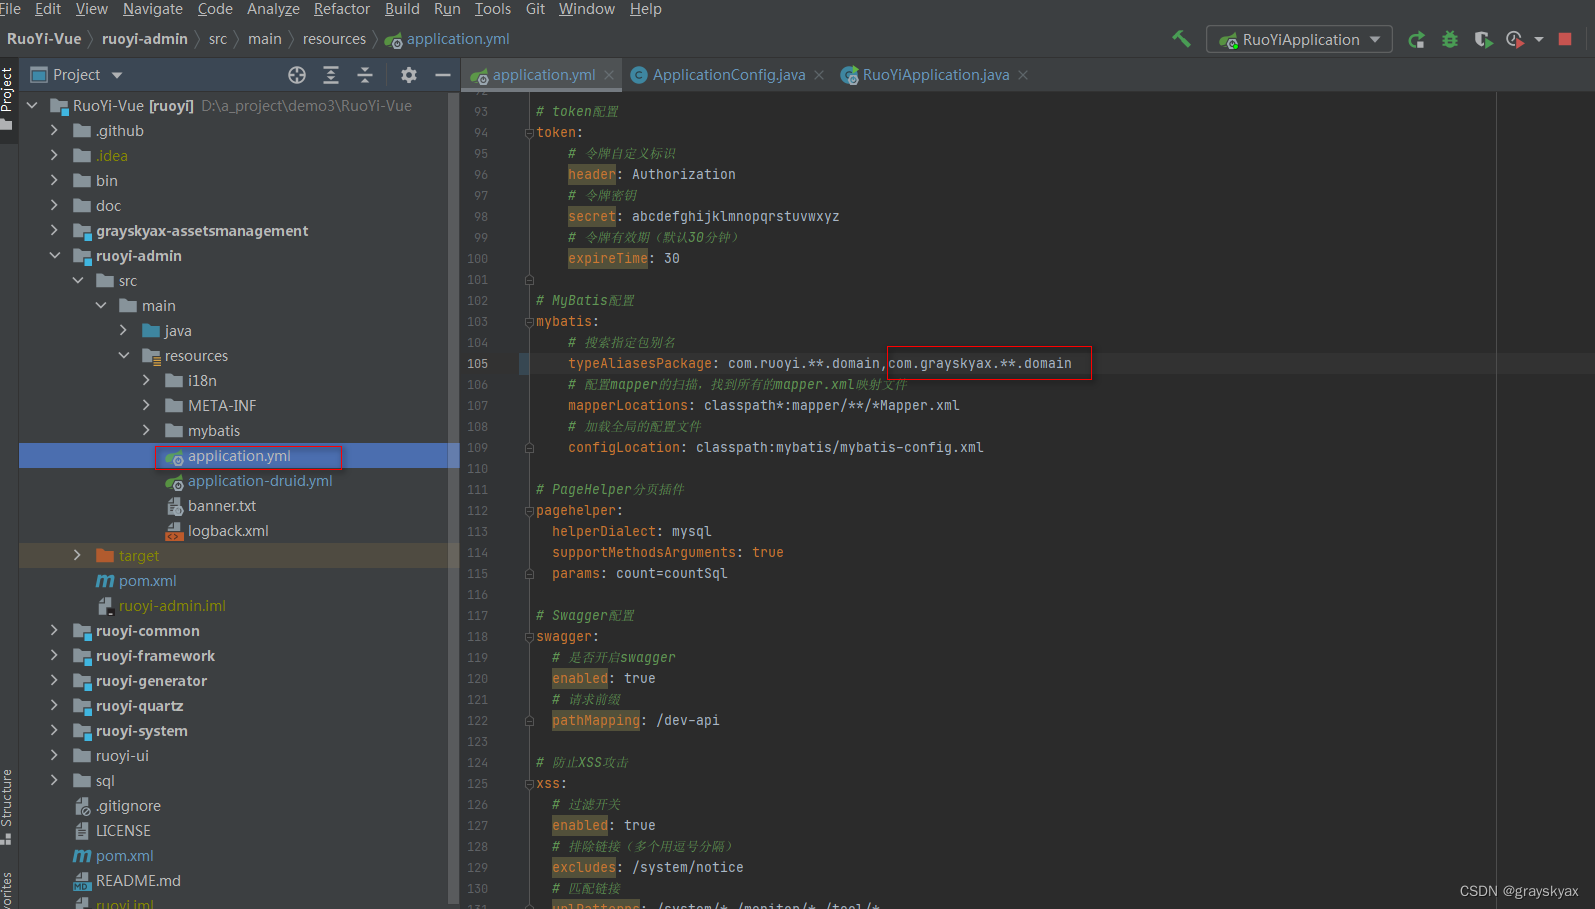Image resolution: width=1595 pixels, height=909 pixels.
Task: Open the Refactor menu
Action: click(x=342, y=9)
